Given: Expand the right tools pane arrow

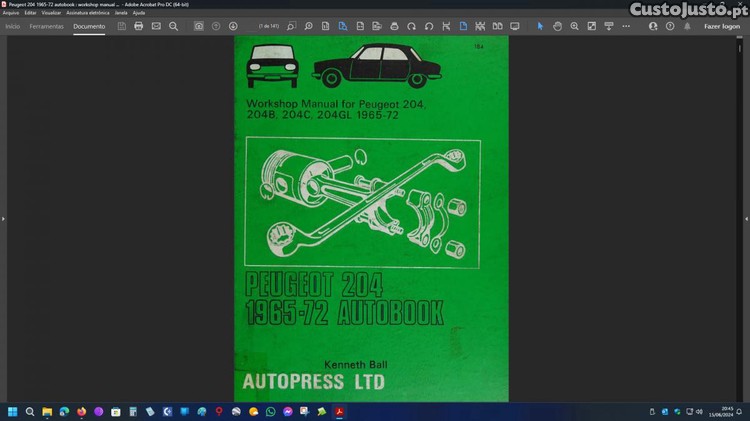Looking at the screenshot, I should coord(746,218).
